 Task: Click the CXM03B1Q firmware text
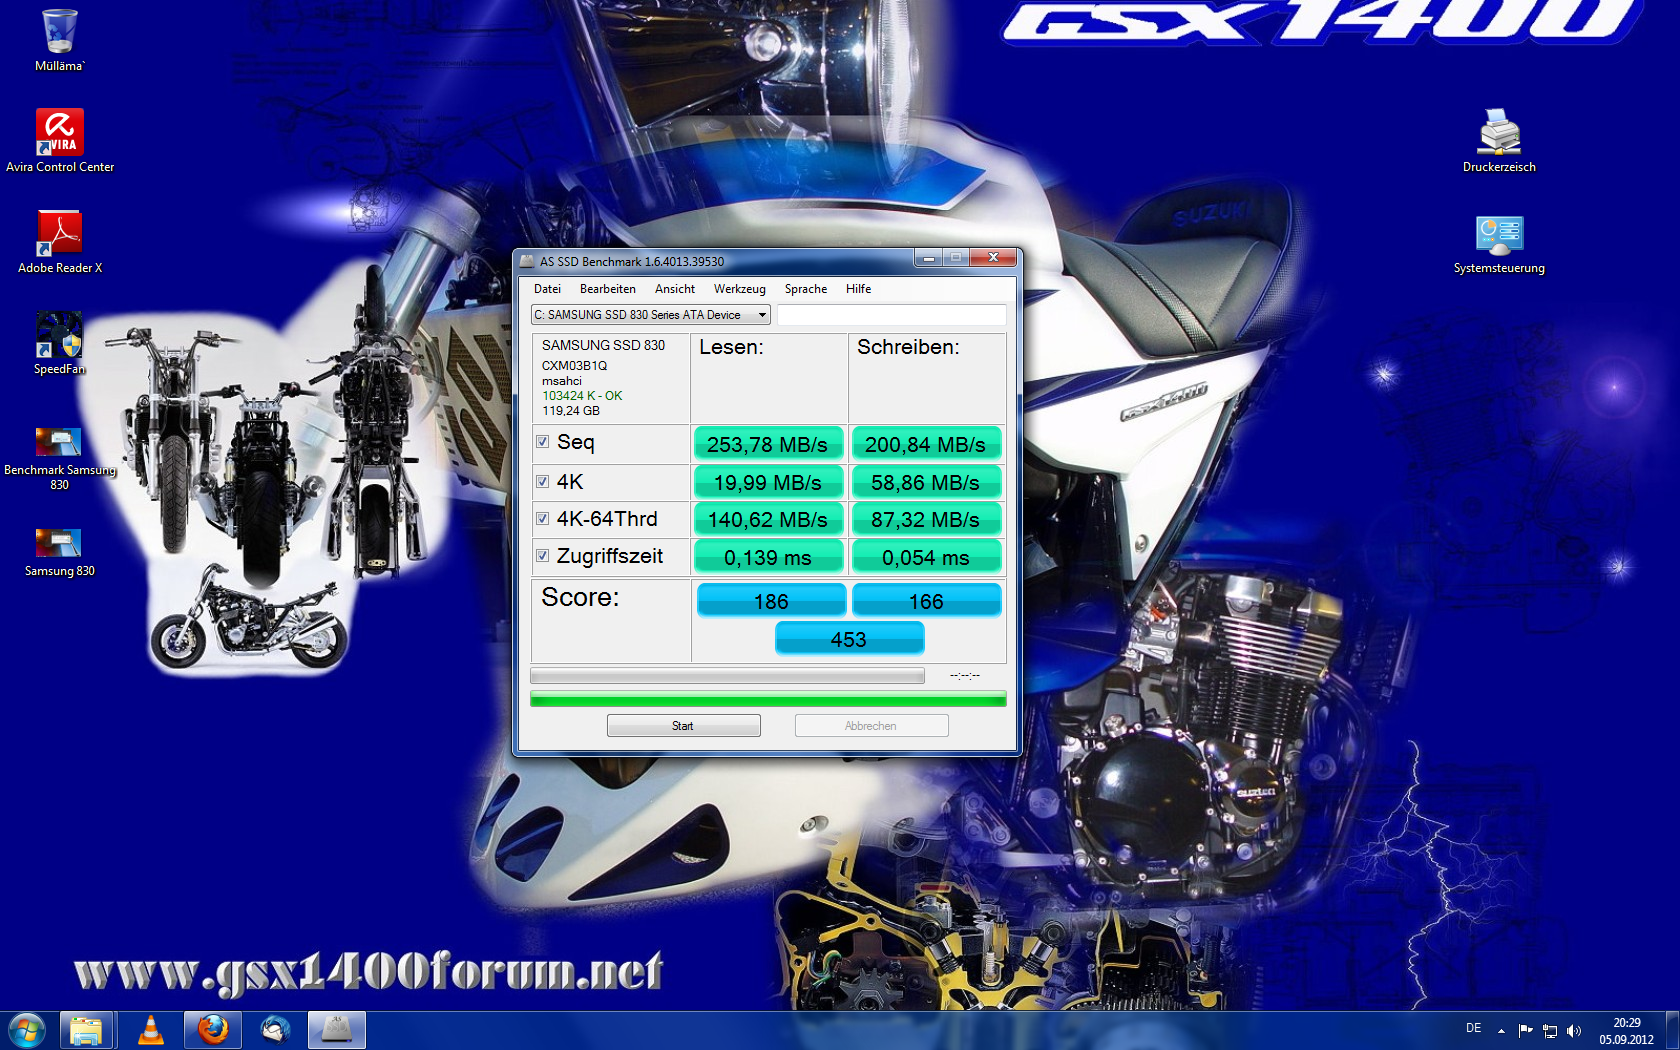point(574,366)
